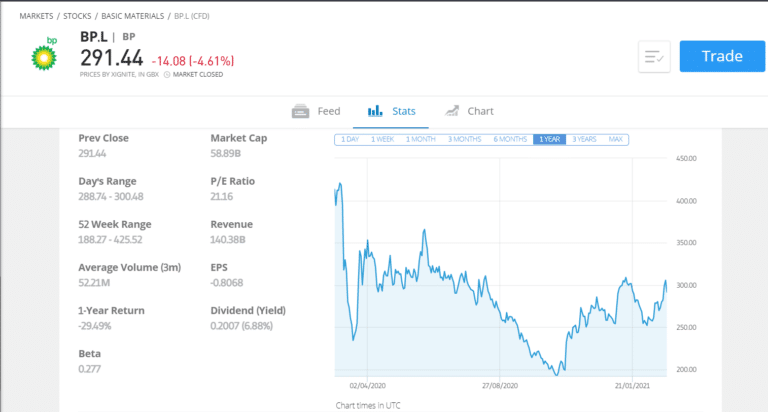Select the MAX chart range

pyautogui.click(x=616, y=139)
